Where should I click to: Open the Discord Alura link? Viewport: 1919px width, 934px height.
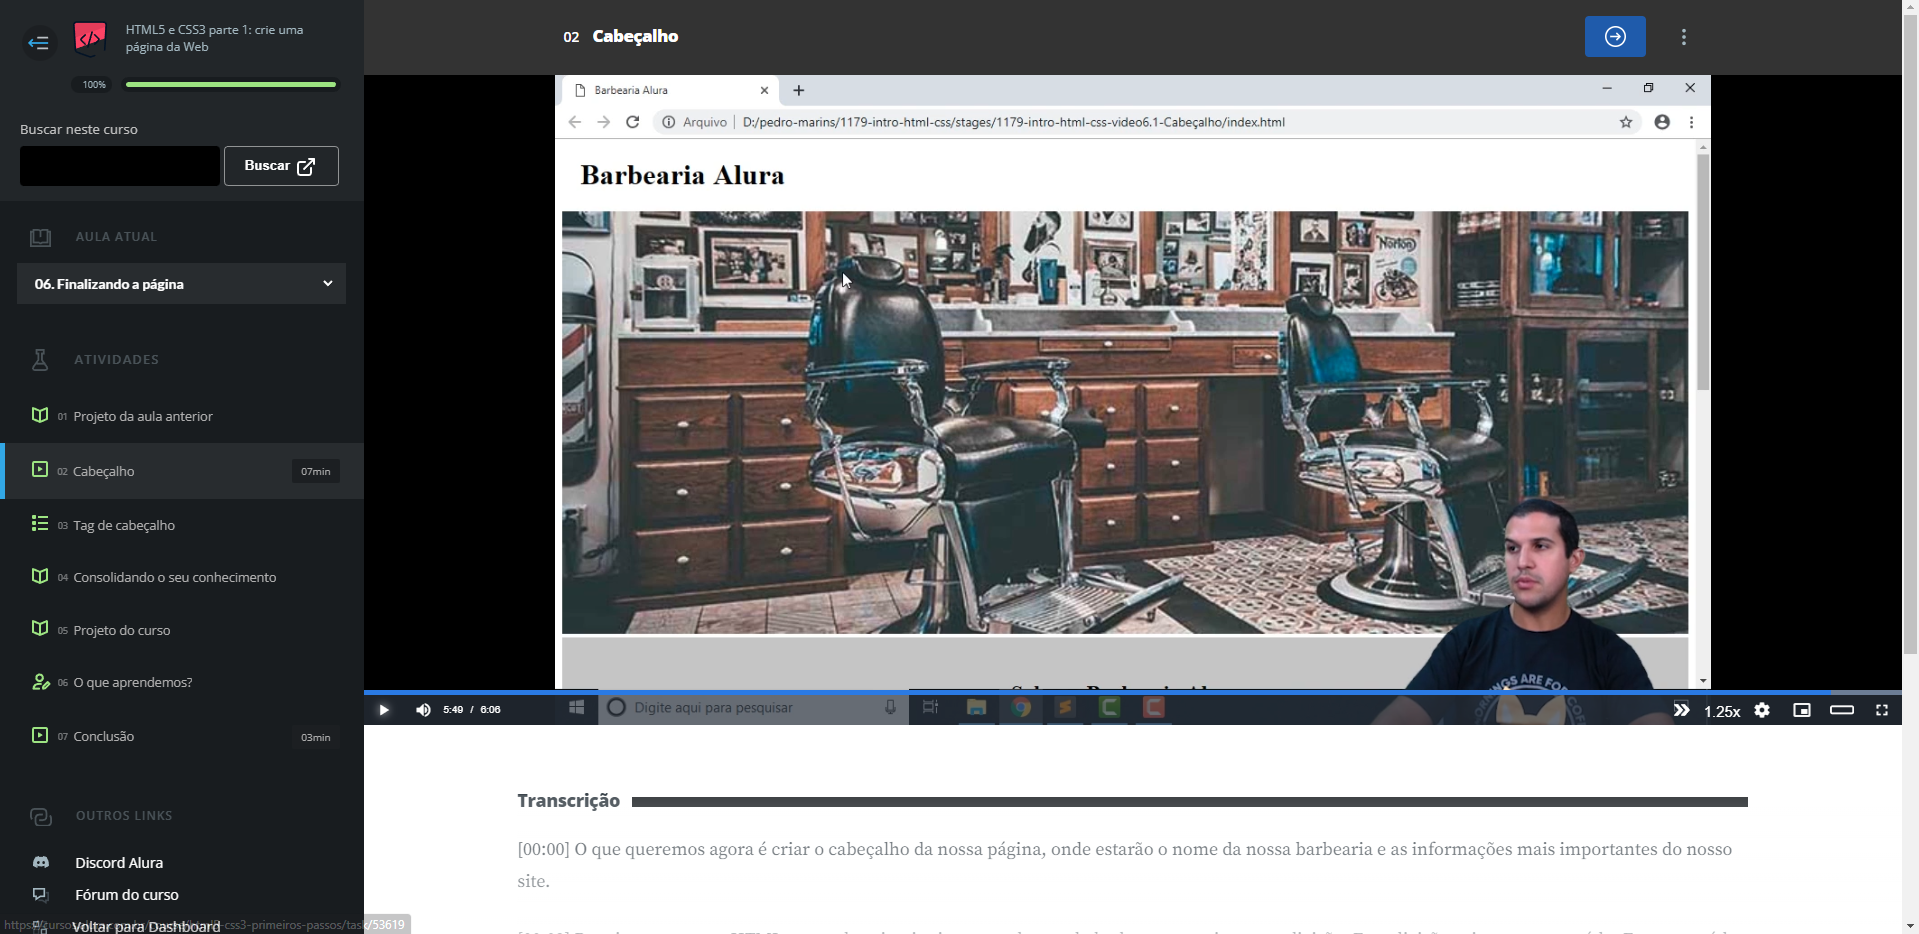(119, 863)
